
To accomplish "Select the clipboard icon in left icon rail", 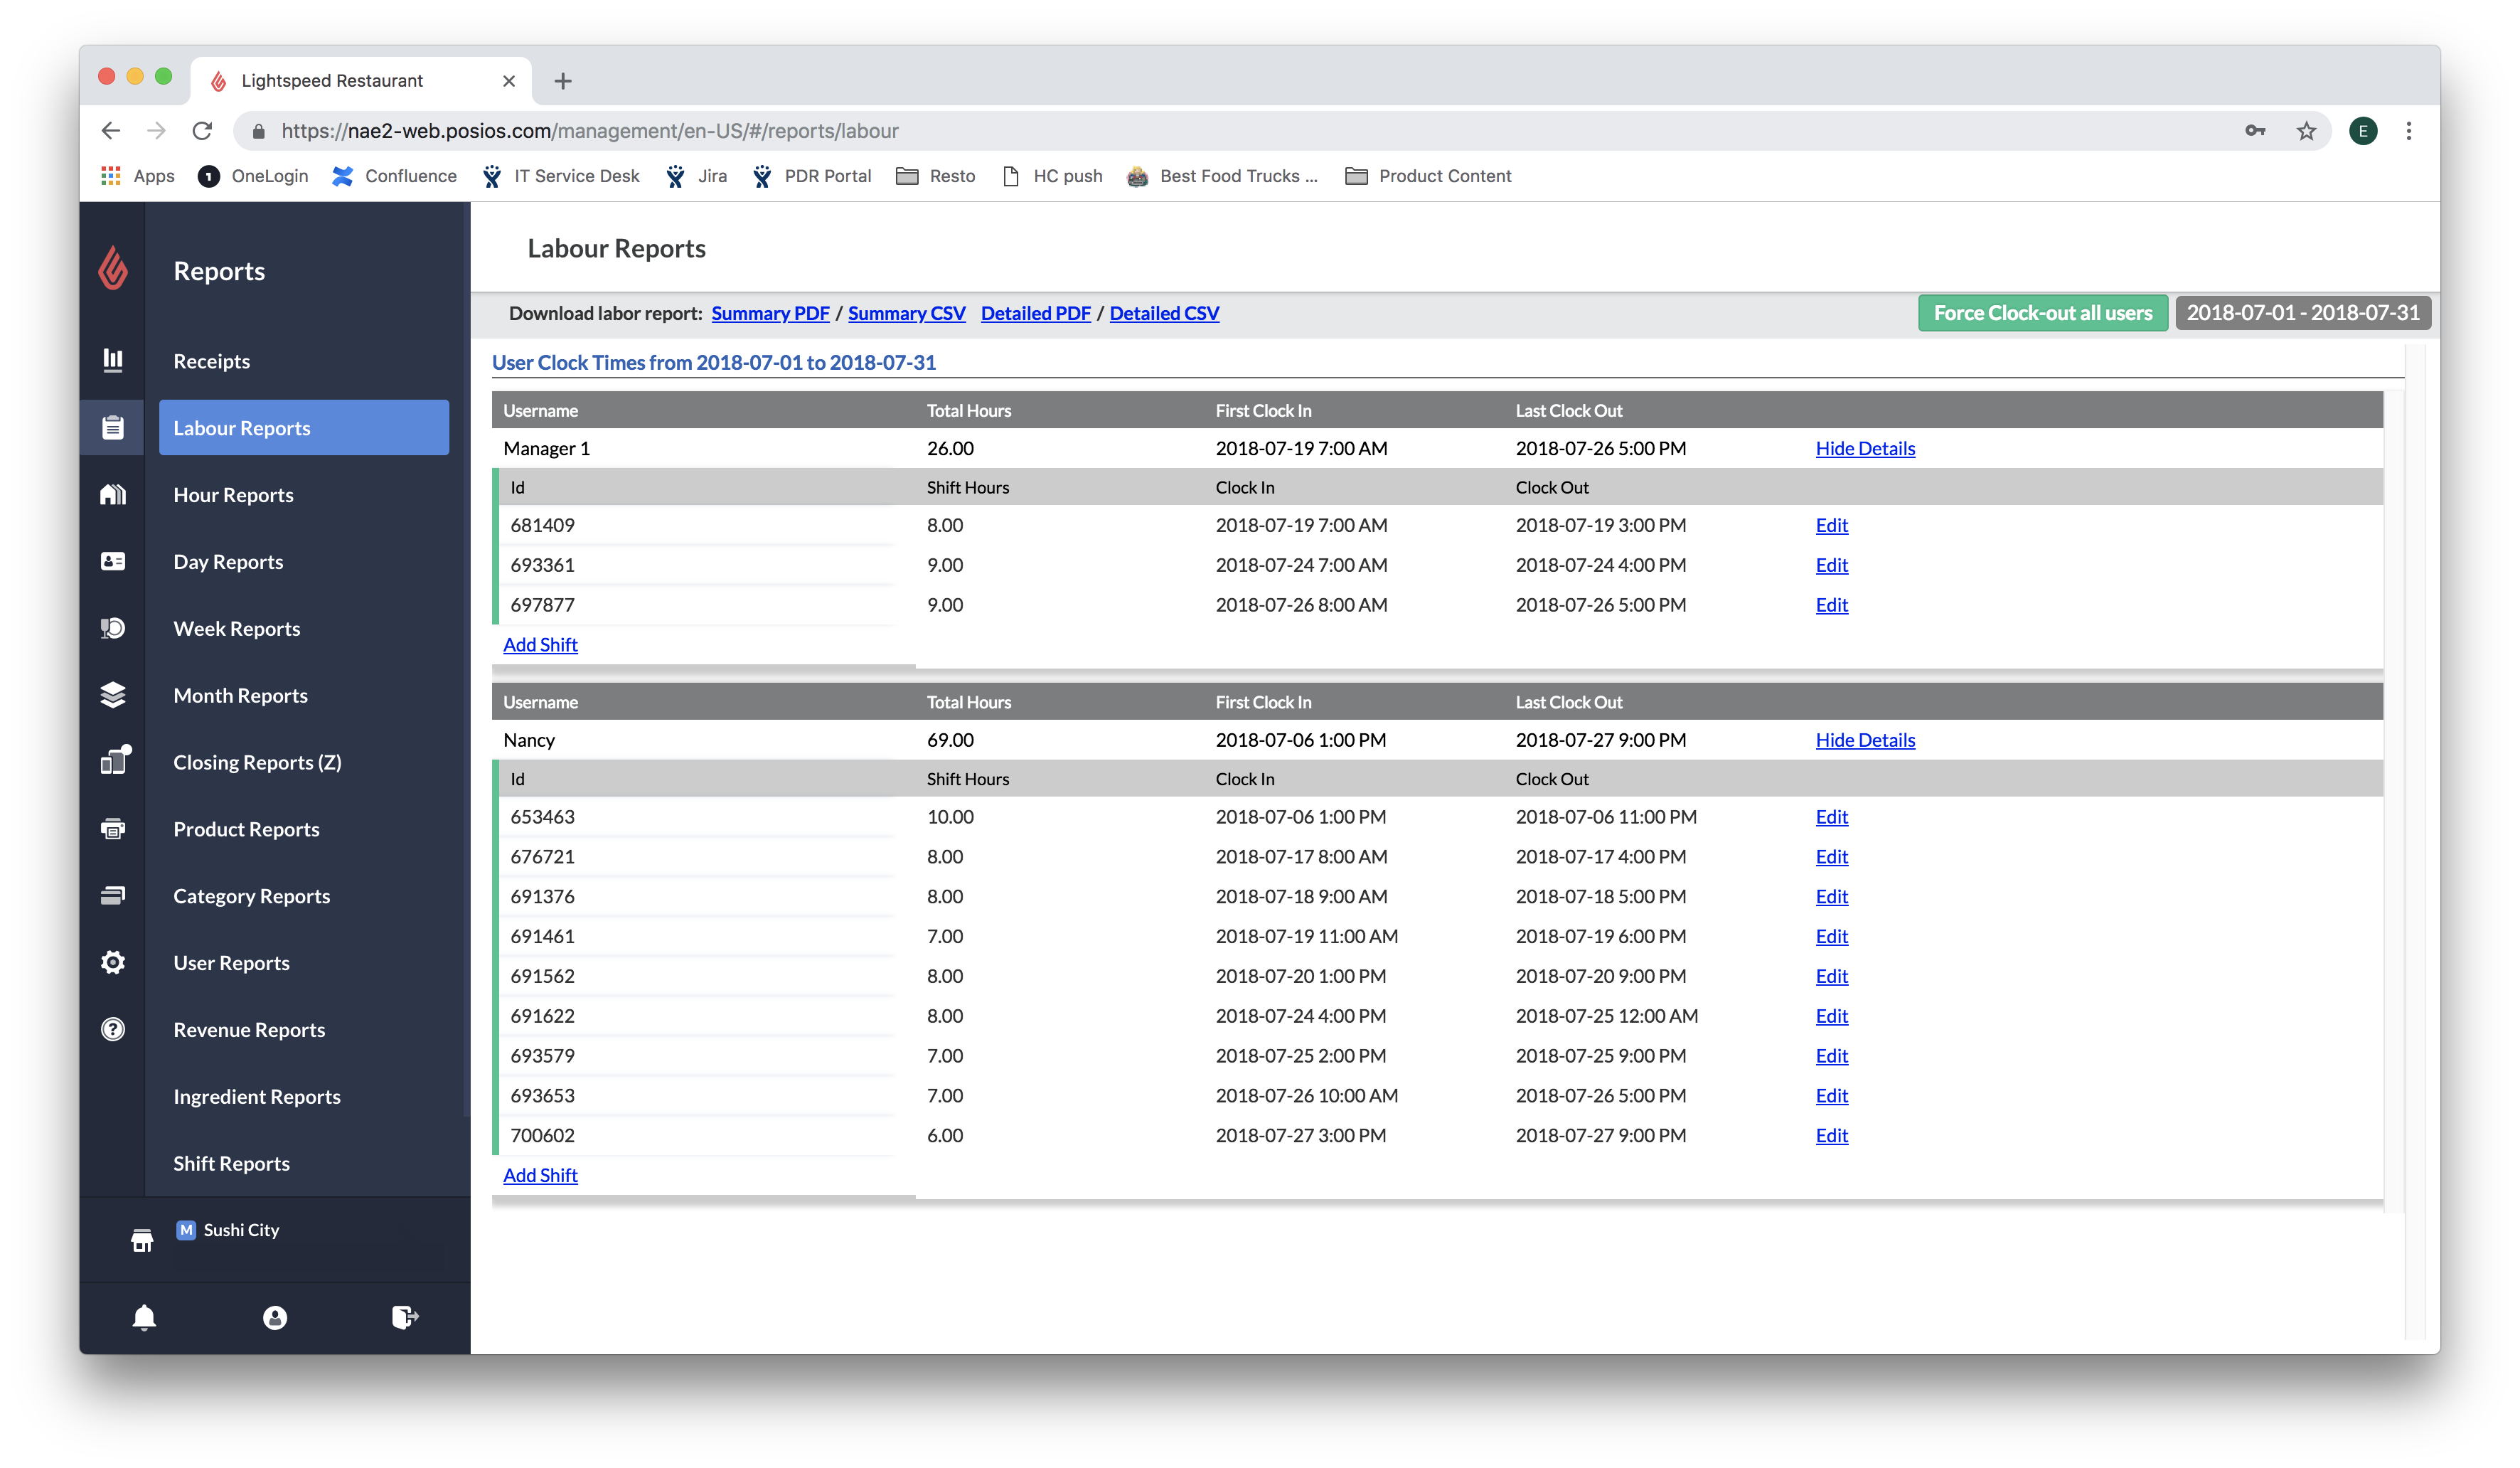I will point(113,428).
